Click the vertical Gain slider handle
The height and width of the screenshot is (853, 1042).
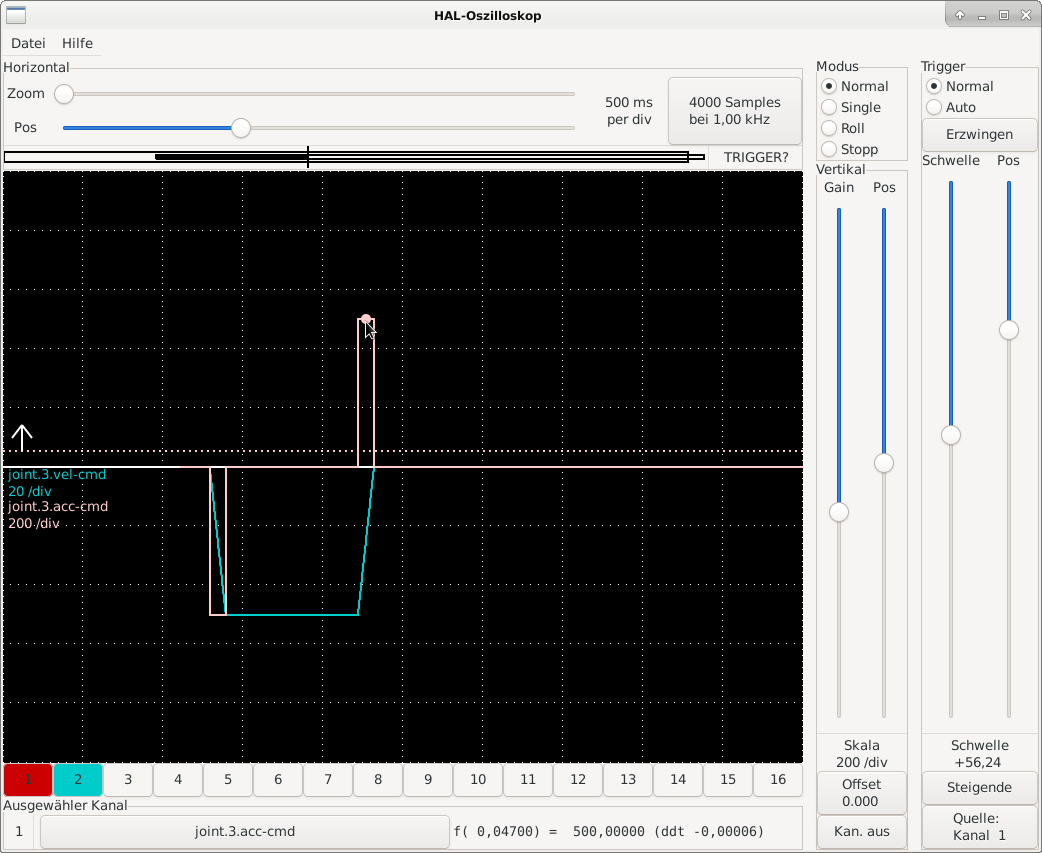[839, 512]
